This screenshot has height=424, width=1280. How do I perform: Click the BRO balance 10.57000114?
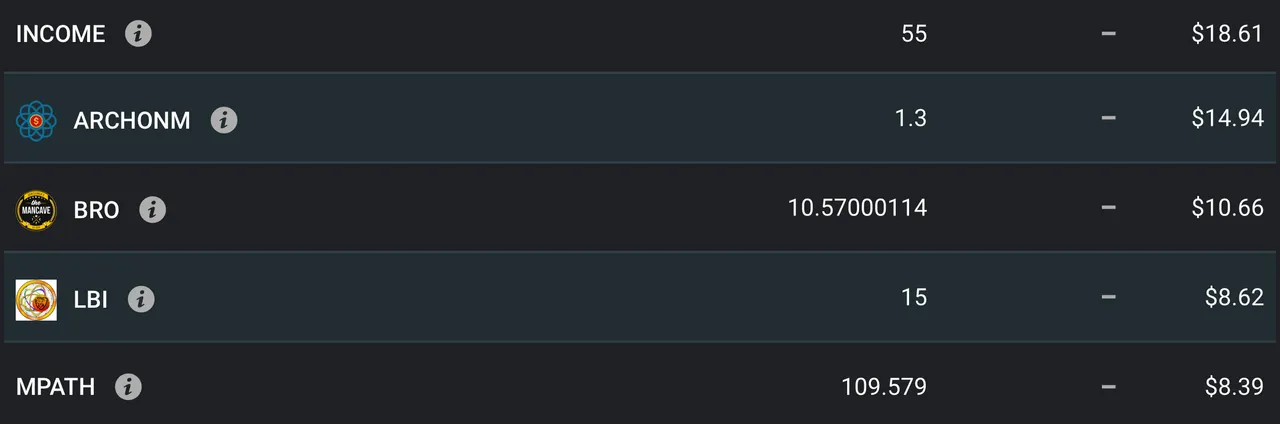click(x=858, y=208)
